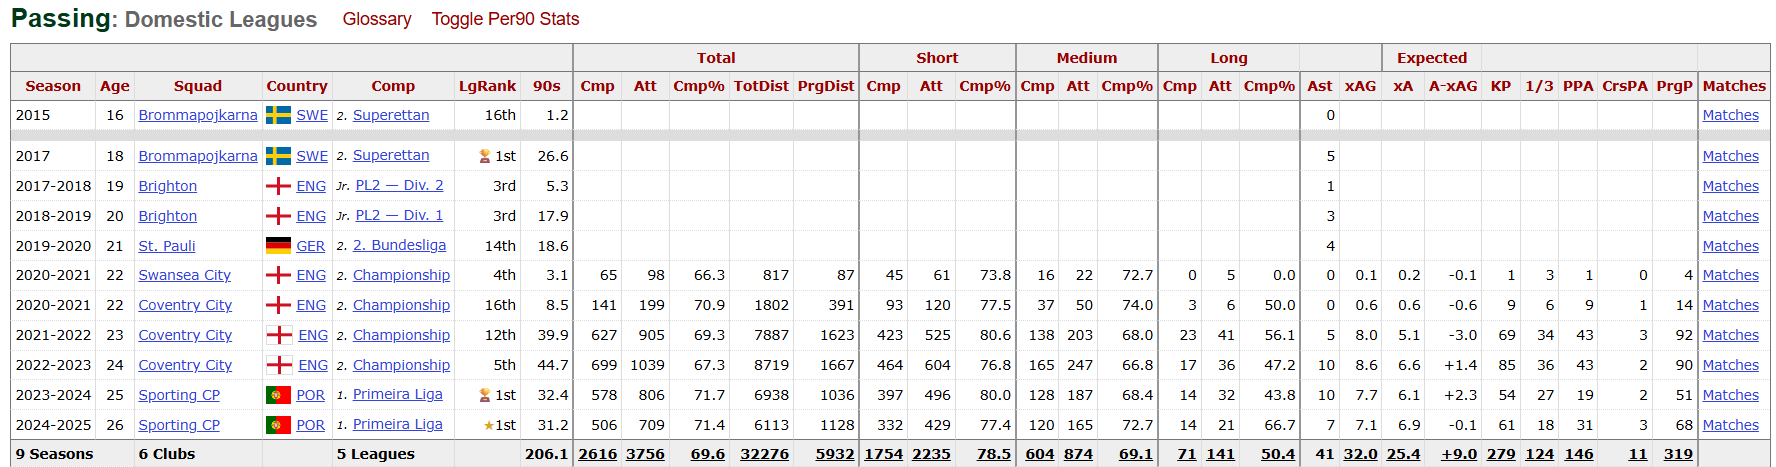The image size is (1776, 467).
Task: Open Championship link in Swansea City row
Action: (402, 275)
